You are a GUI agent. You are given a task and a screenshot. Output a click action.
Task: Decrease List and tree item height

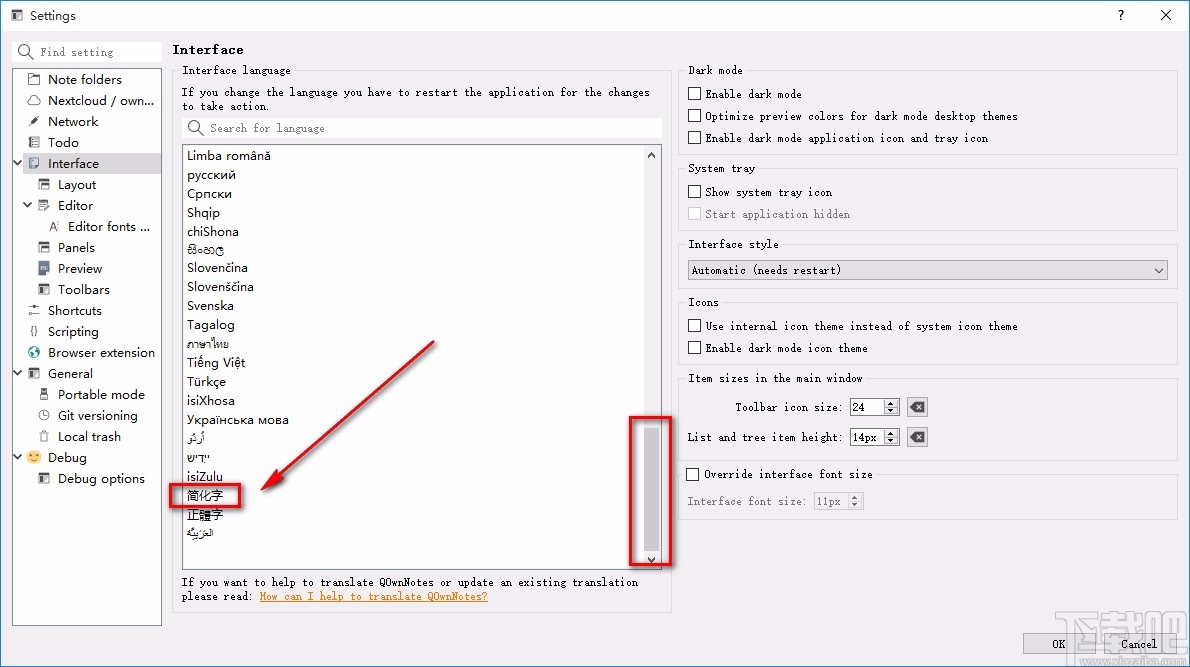[891, 442]
